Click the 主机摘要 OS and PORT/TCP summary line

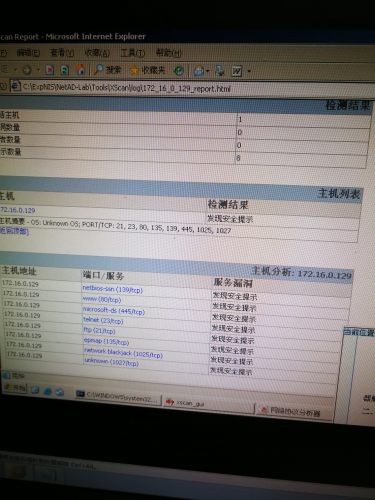[x=115, y=225]
